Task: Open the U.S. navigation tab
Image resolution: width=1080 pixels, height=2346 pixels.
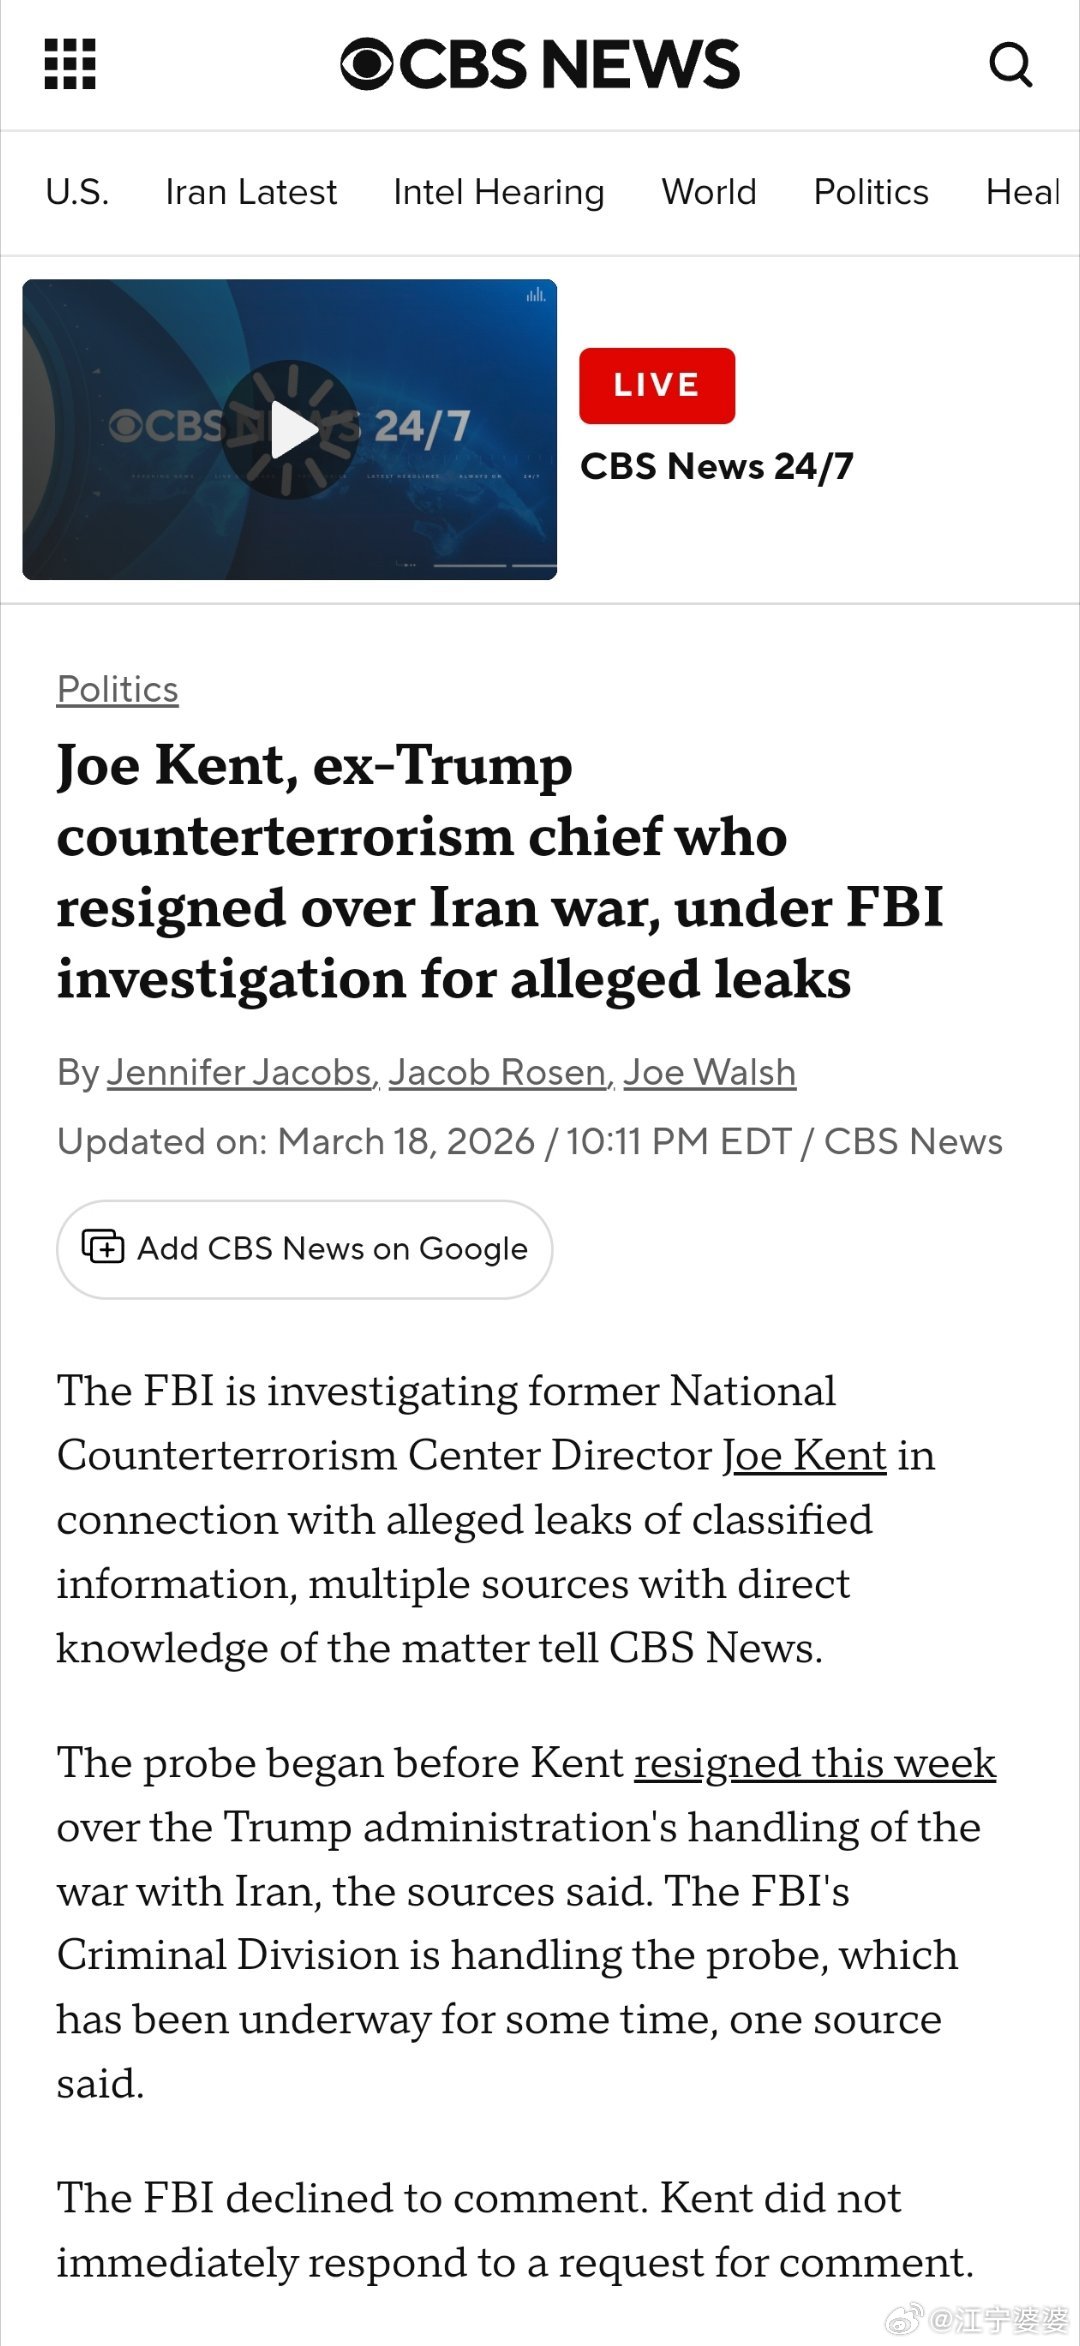Action: click(77, 192)
